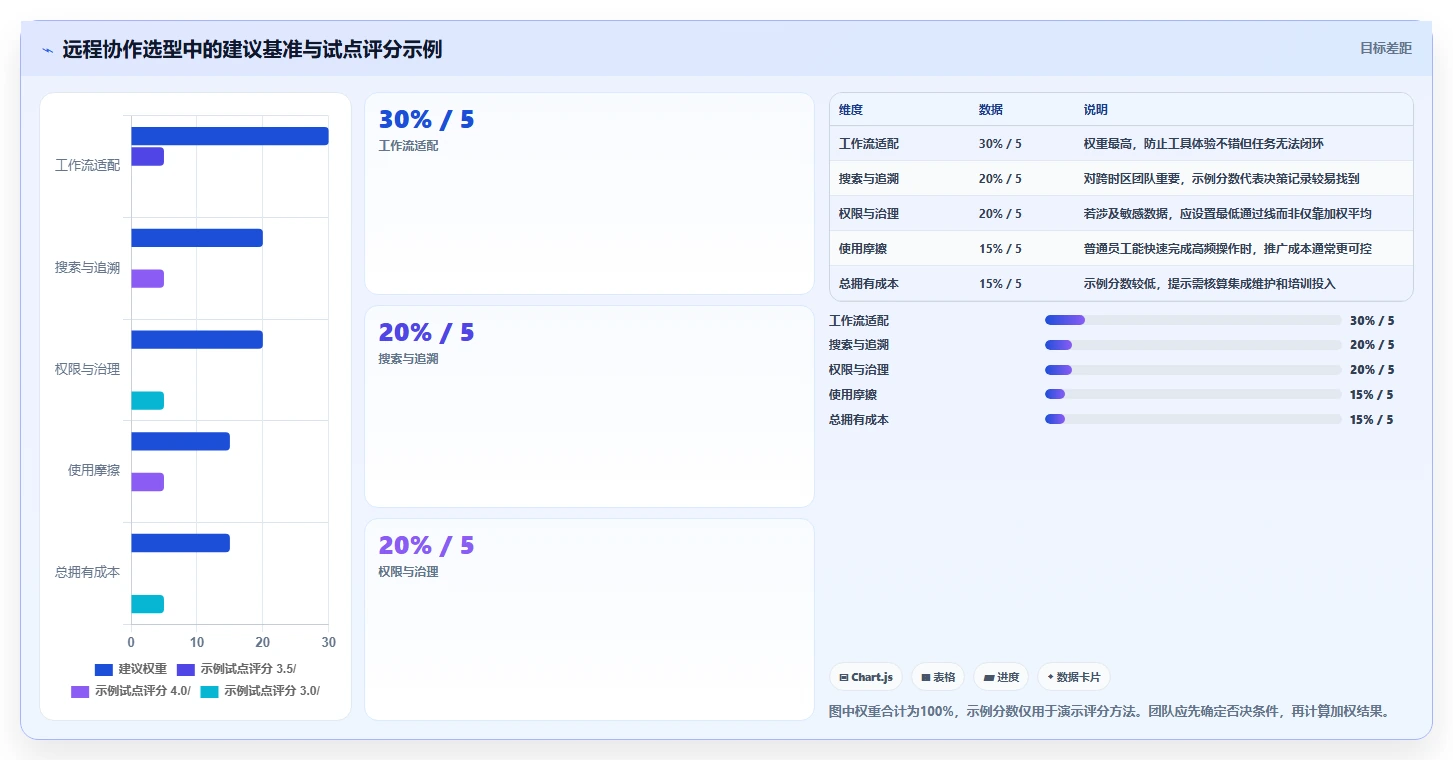Click the footnote beginning 图中权重合计为100%

(x=1110, y=712)
